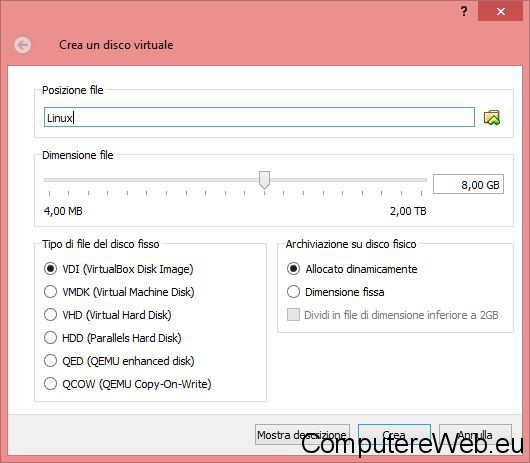Click the Crea button
The width and height of the screenshot is (530, 463).
[394, 435]
